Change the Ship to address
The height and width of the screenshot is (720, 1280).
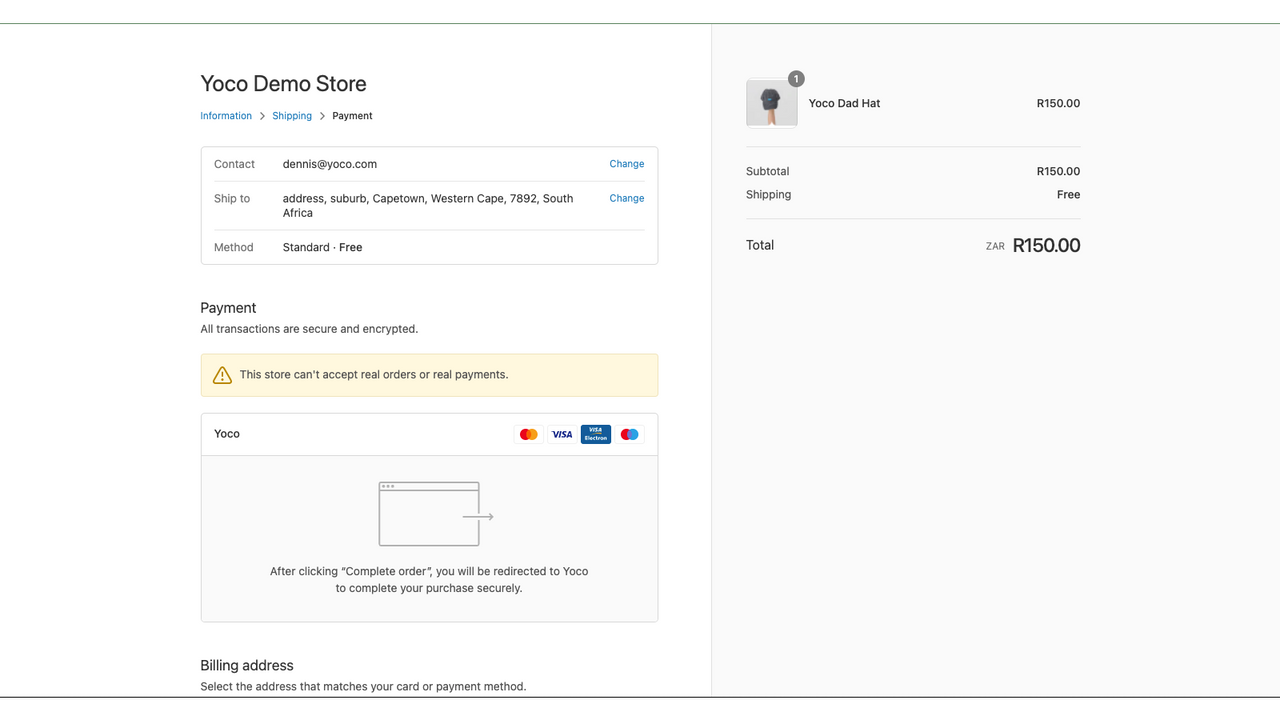(627, 198)
